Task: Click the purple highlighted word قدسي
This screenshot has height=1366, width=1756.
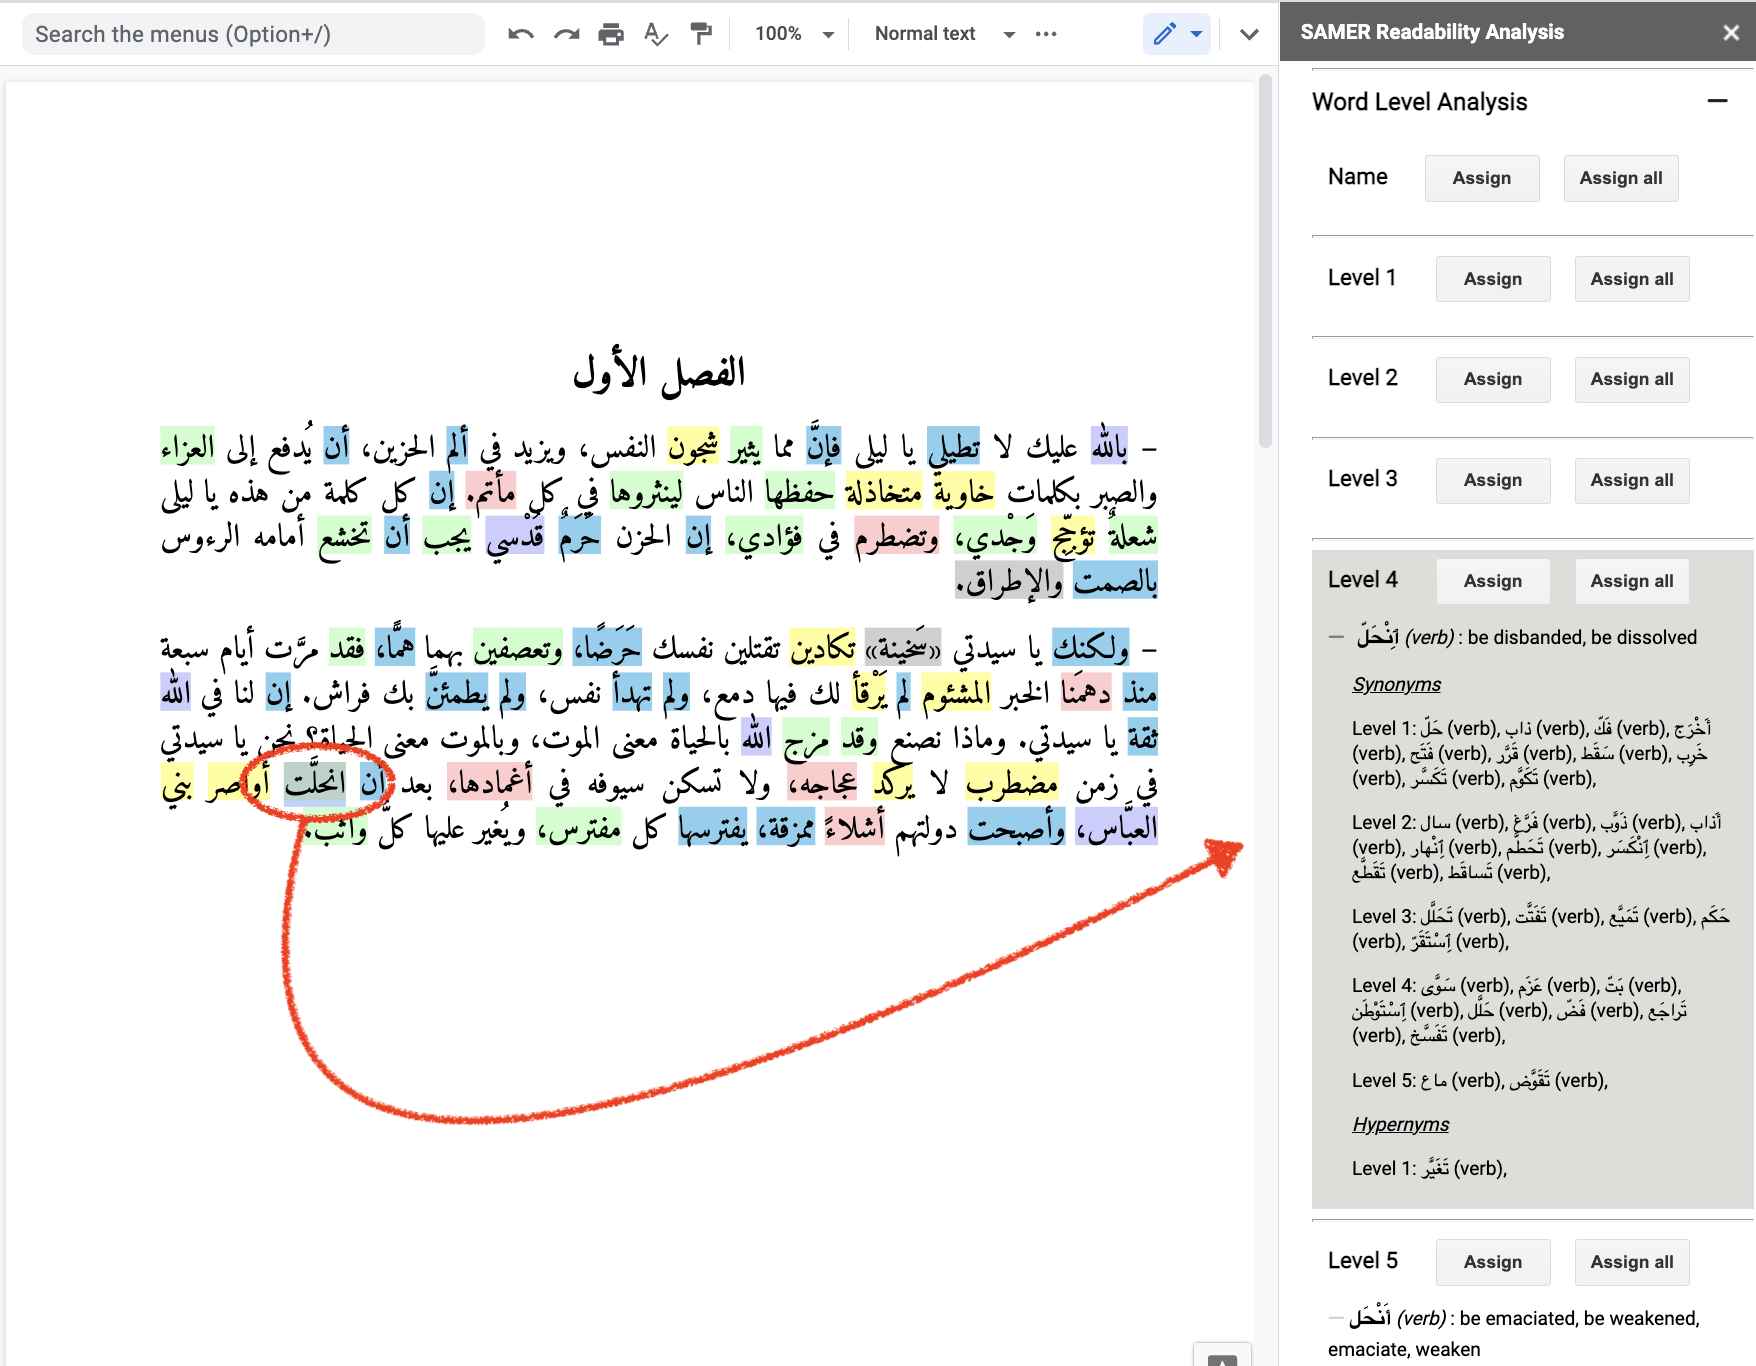Action: tap(515, 538)
